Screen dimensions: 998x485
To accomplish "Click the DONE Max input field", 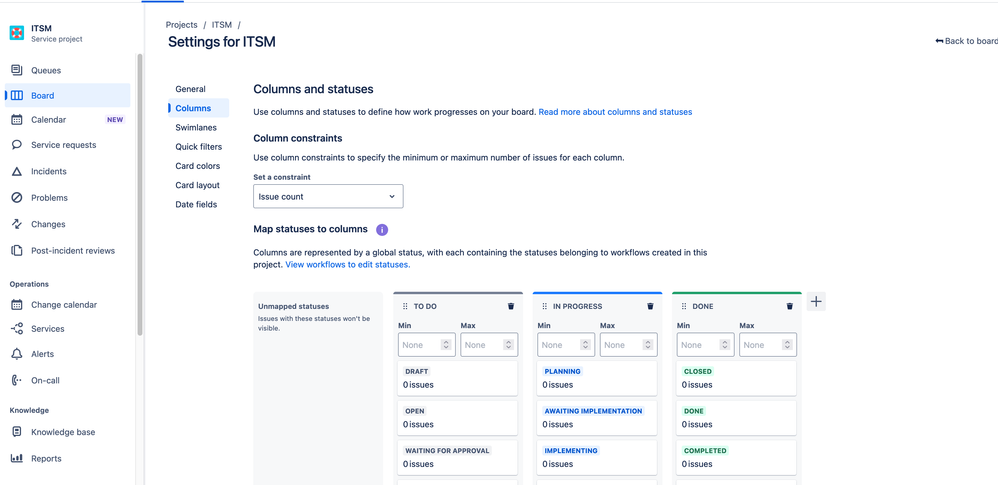I will (768, 345).
